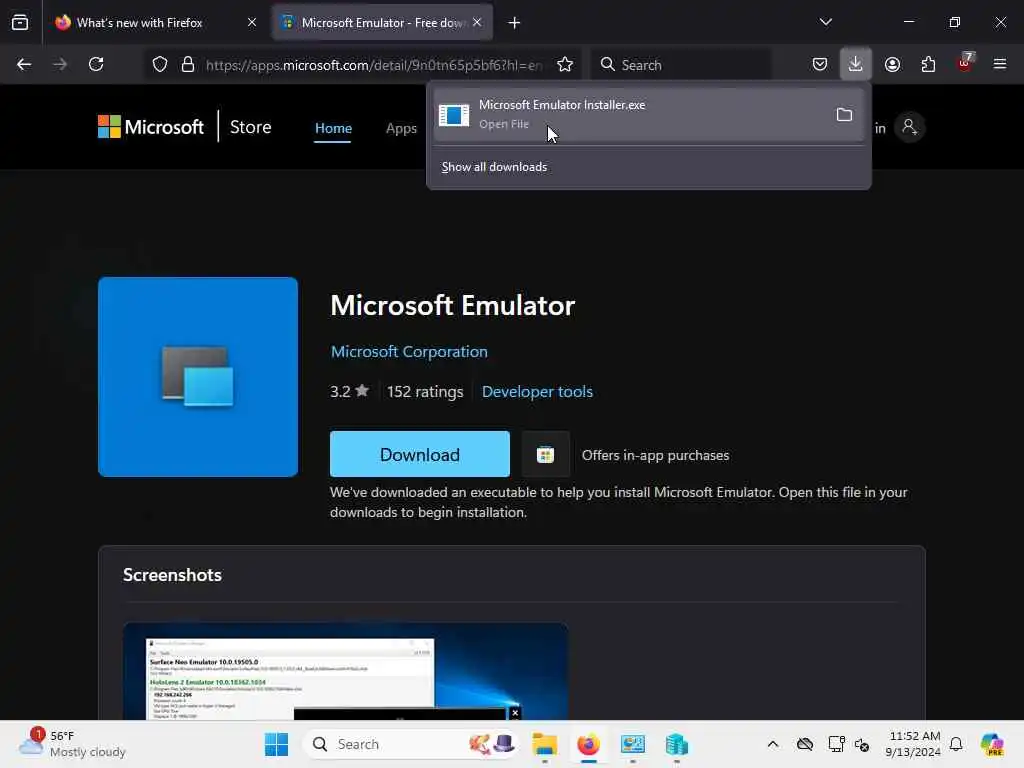
Task: View site security lock info
Action: pos(188,65)
